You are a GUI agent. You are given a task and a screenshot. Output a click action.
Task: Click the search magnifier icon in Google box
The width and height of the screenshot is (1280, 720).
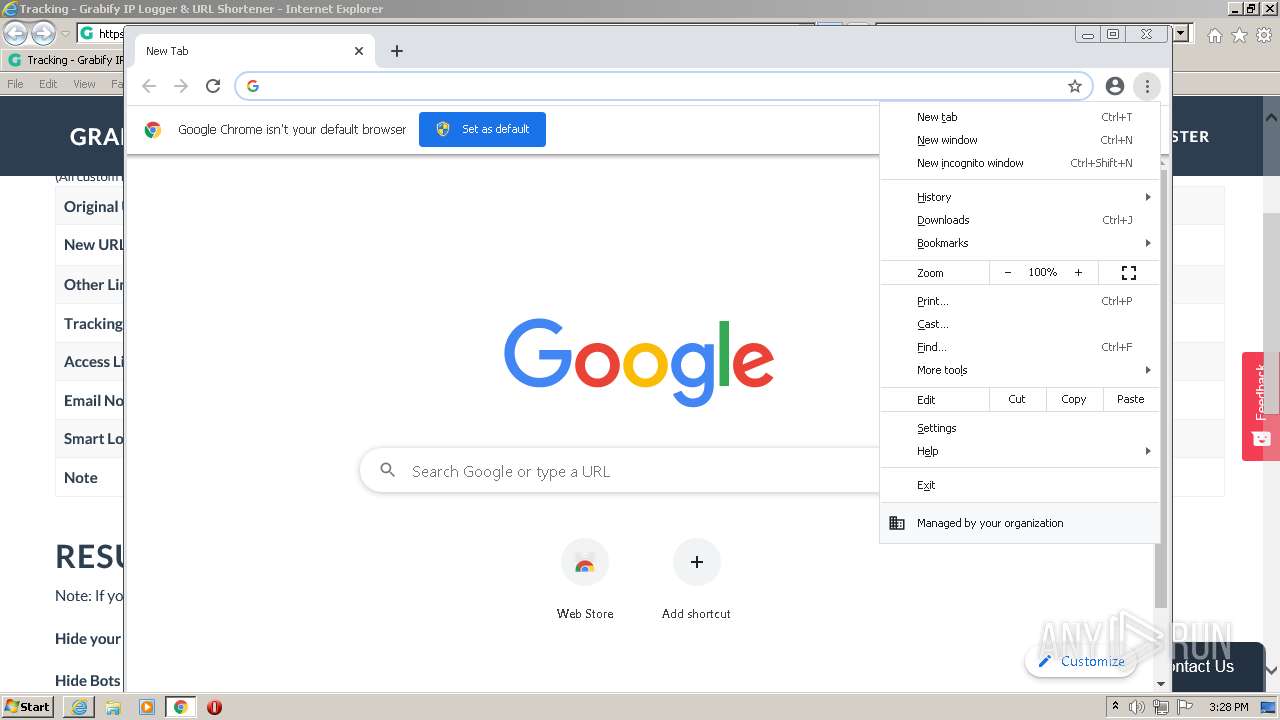[388, 470]
